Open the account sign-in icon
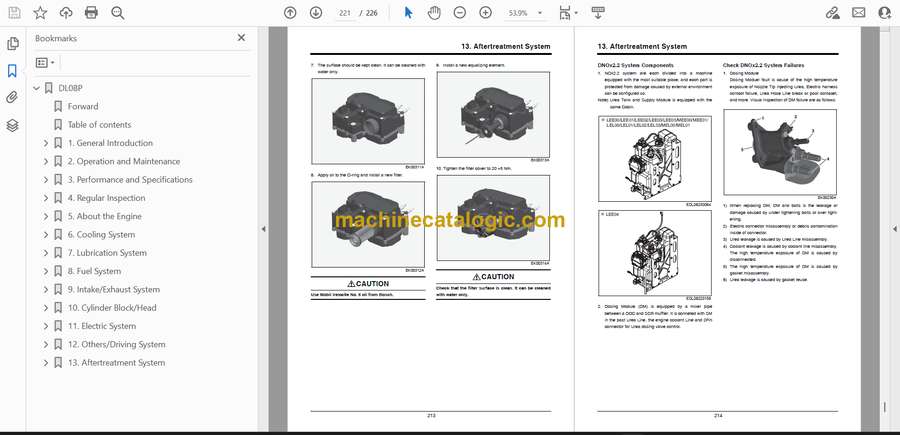Screen dimensions: 900x435 click(885, 13)
